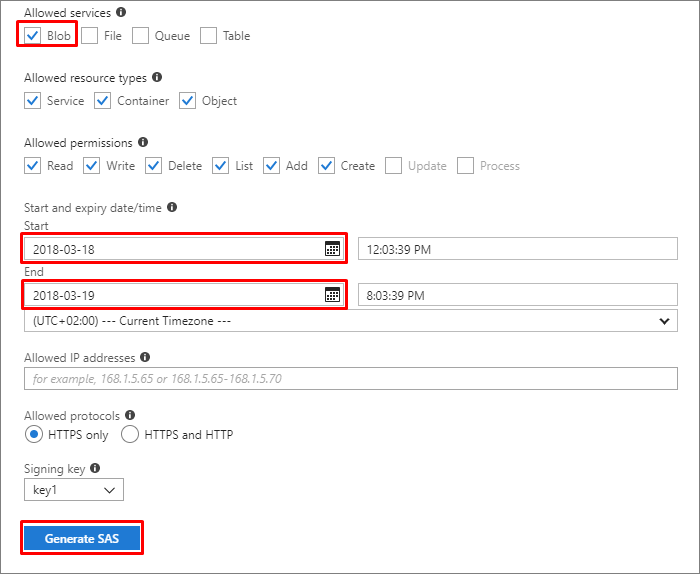The width and height of the screenshot is (700, 574).
Task: View info for Start and expiry date/time
Action: tap(172, 207)
